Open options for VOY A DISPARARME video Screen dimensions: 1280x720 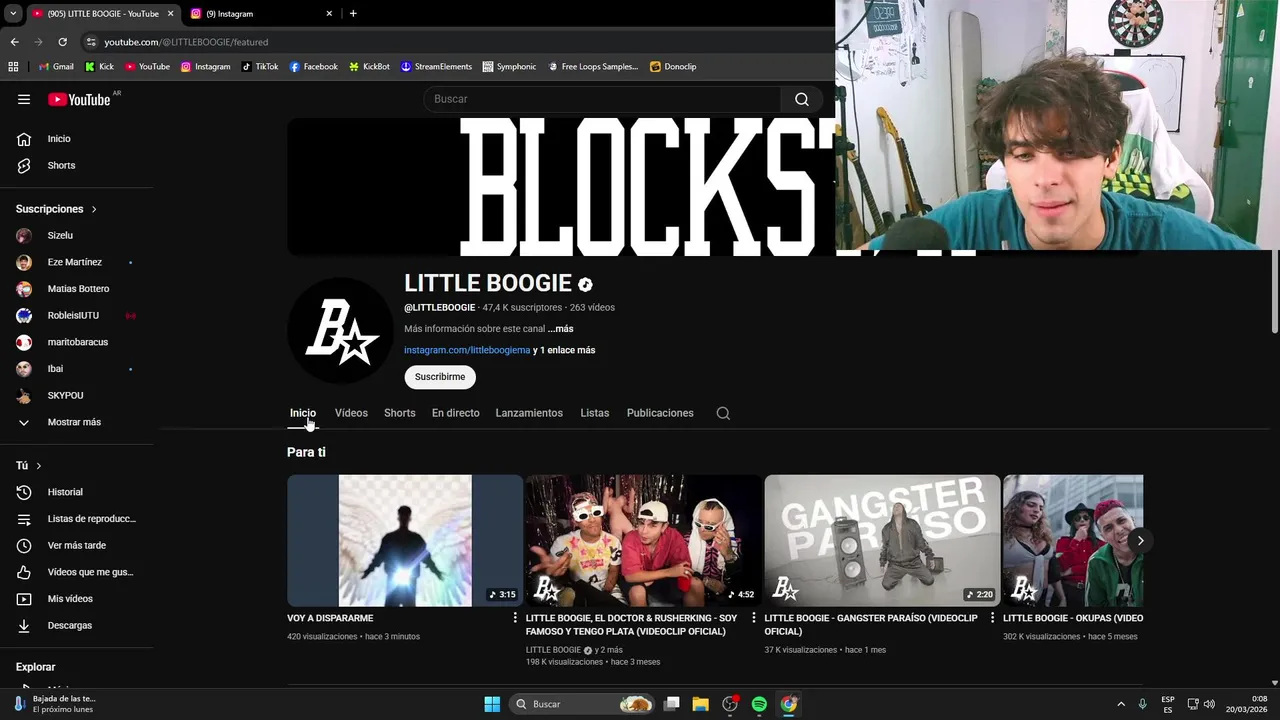point(515,618)
